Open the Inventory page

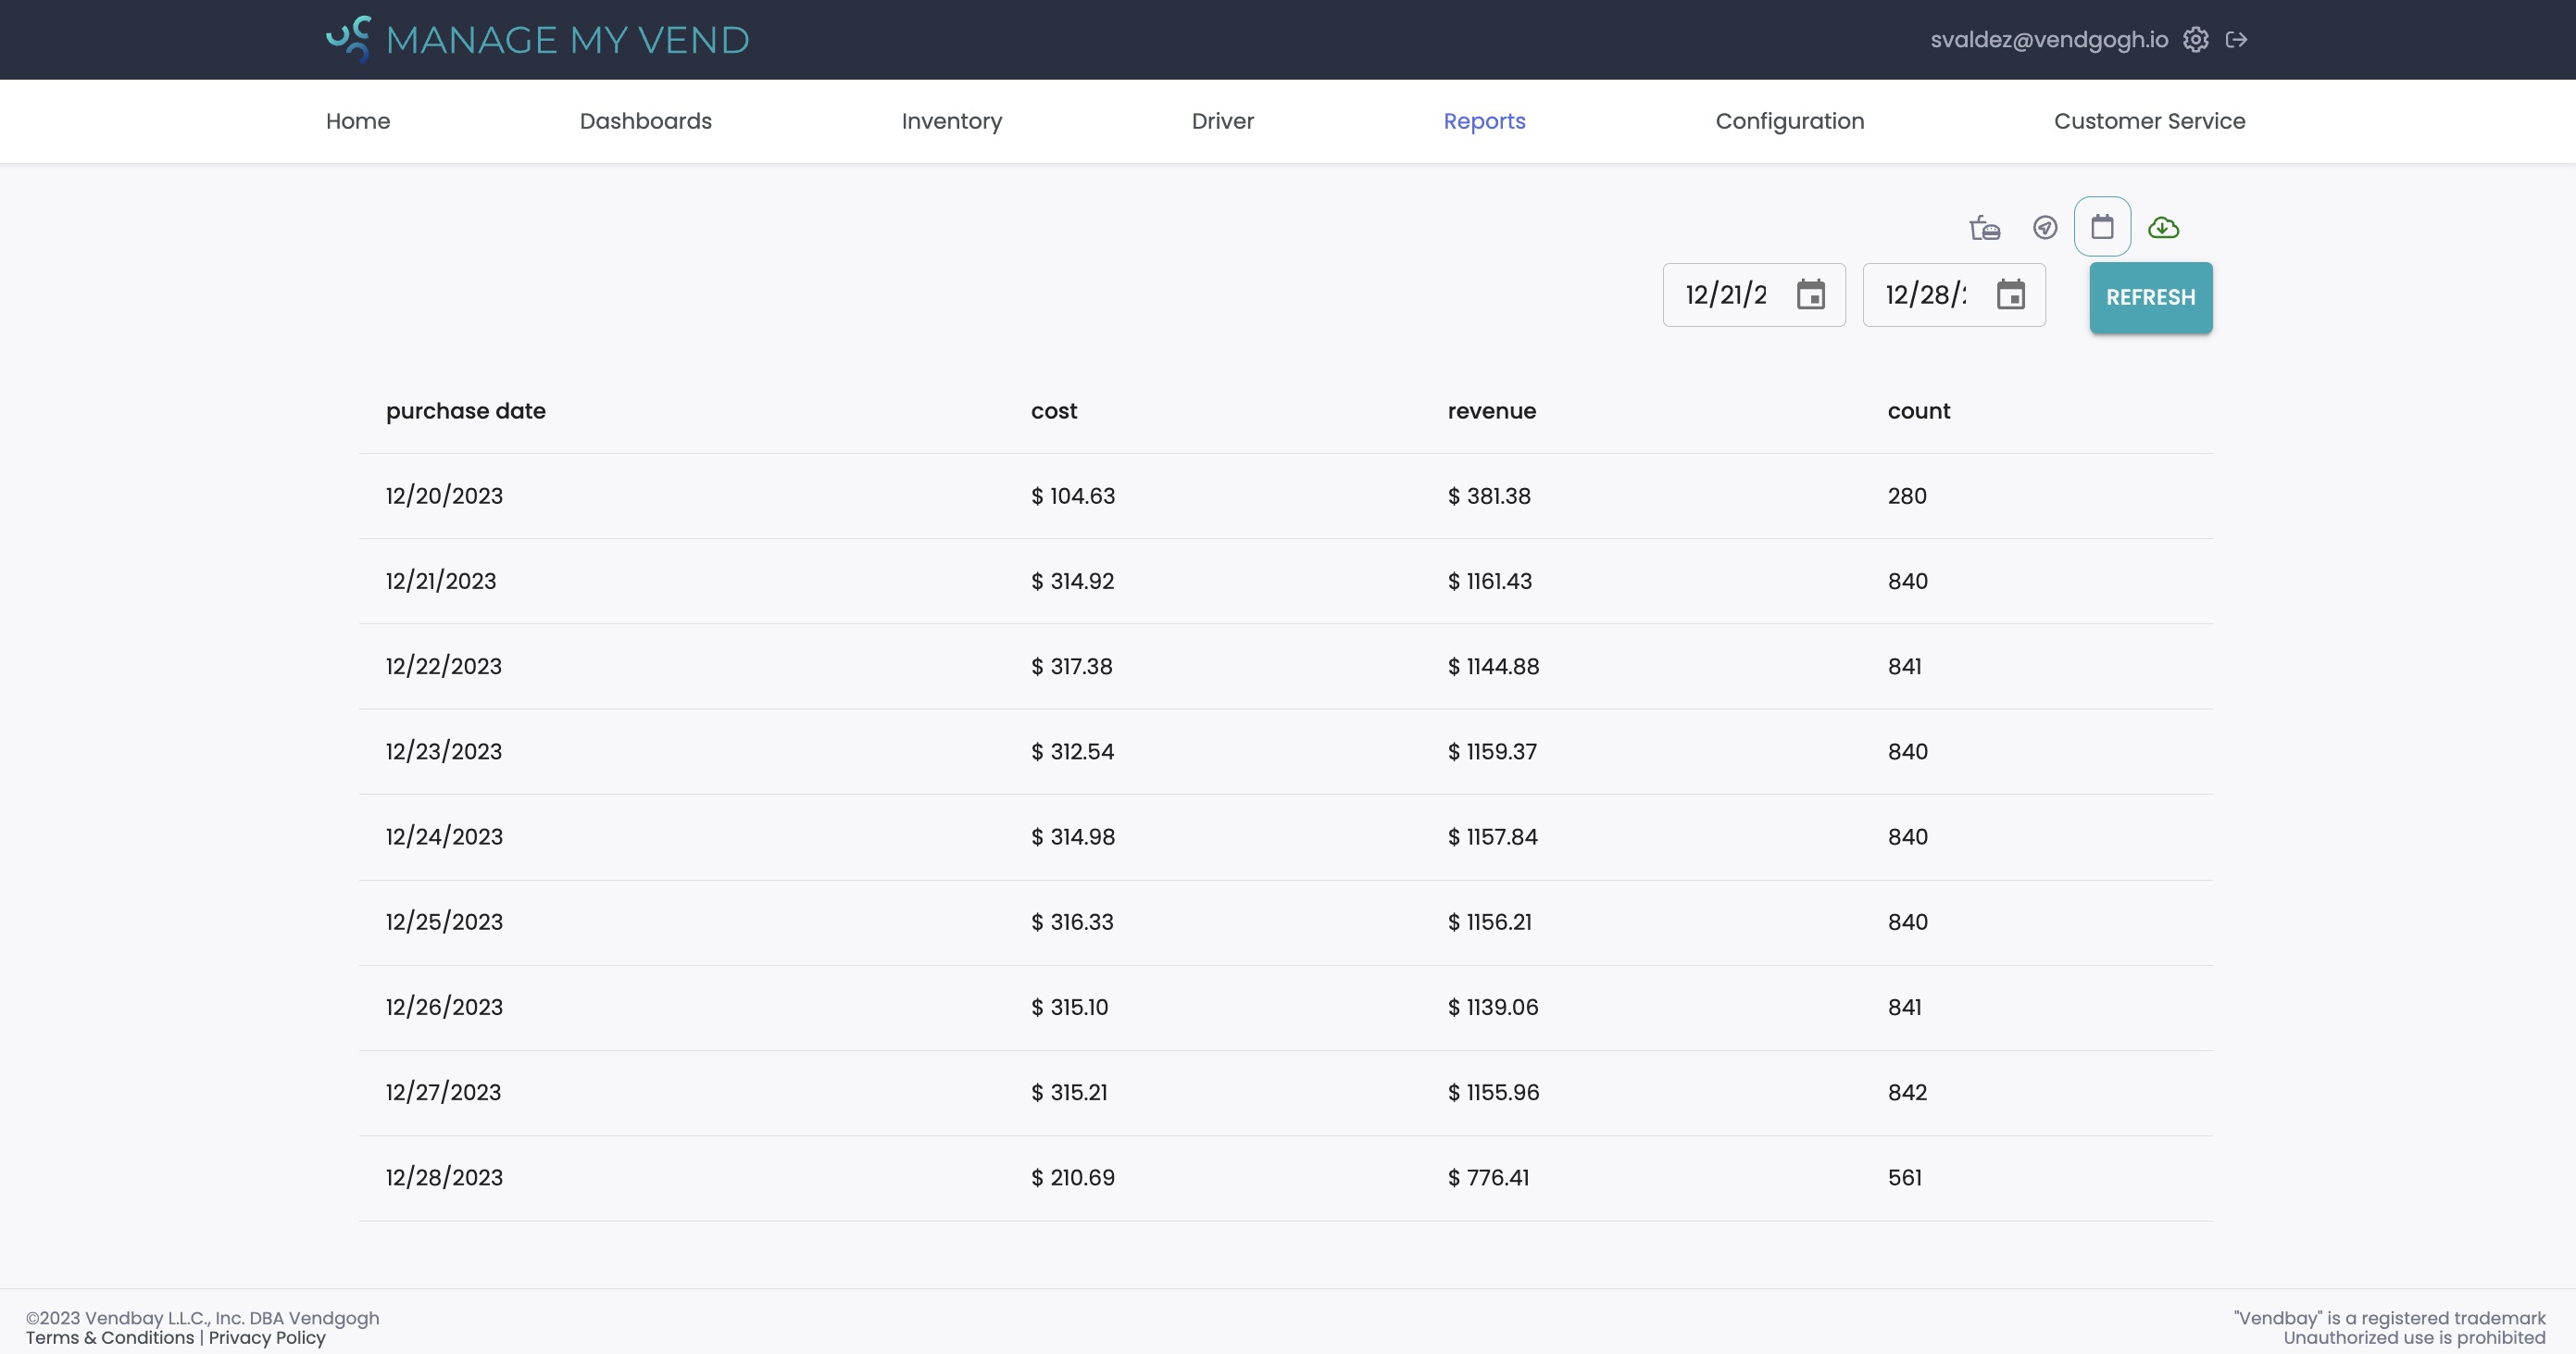point(951,121)
